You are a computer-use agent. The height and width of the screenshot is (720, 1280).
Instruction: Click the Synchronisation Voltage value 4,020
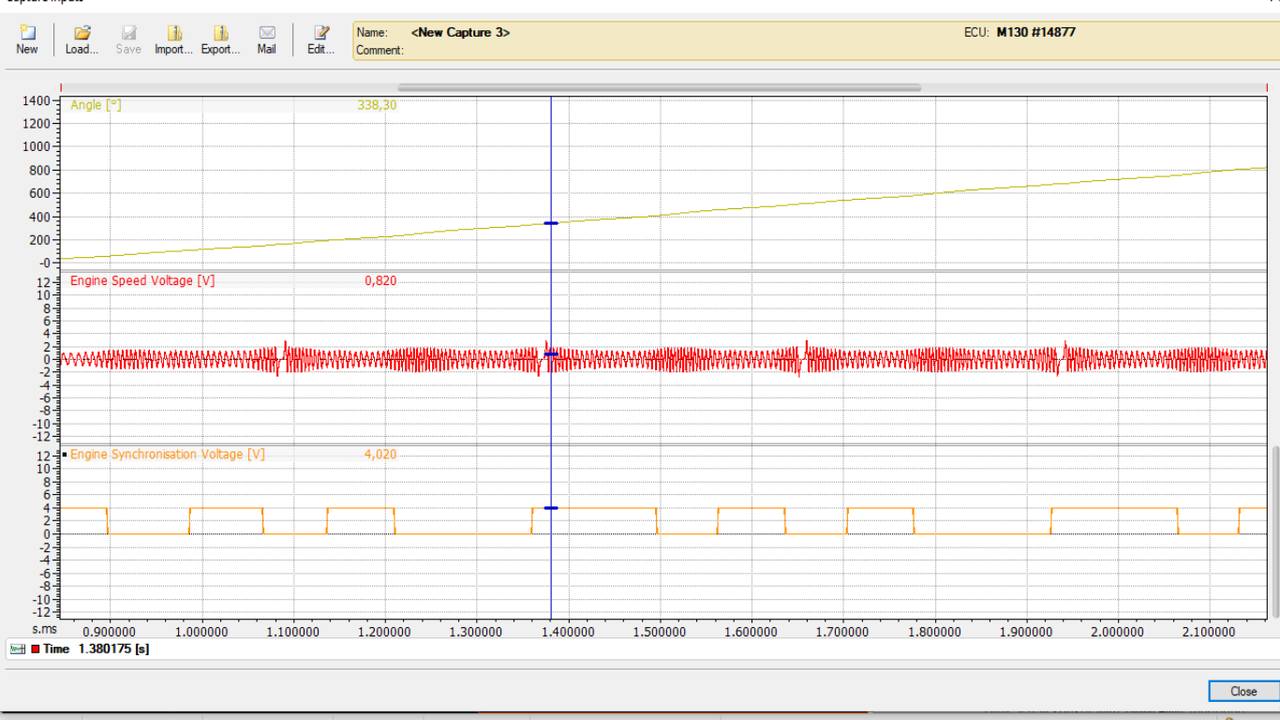[x=381, y=454]
